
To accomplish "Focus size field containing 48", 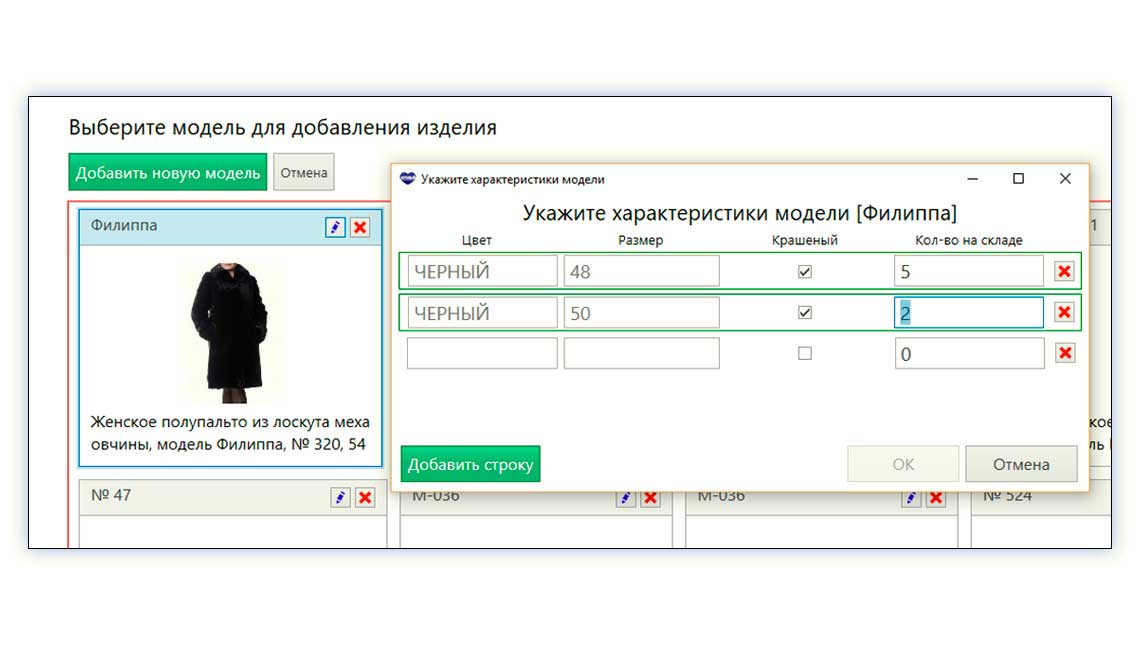I will coord(641,271).
